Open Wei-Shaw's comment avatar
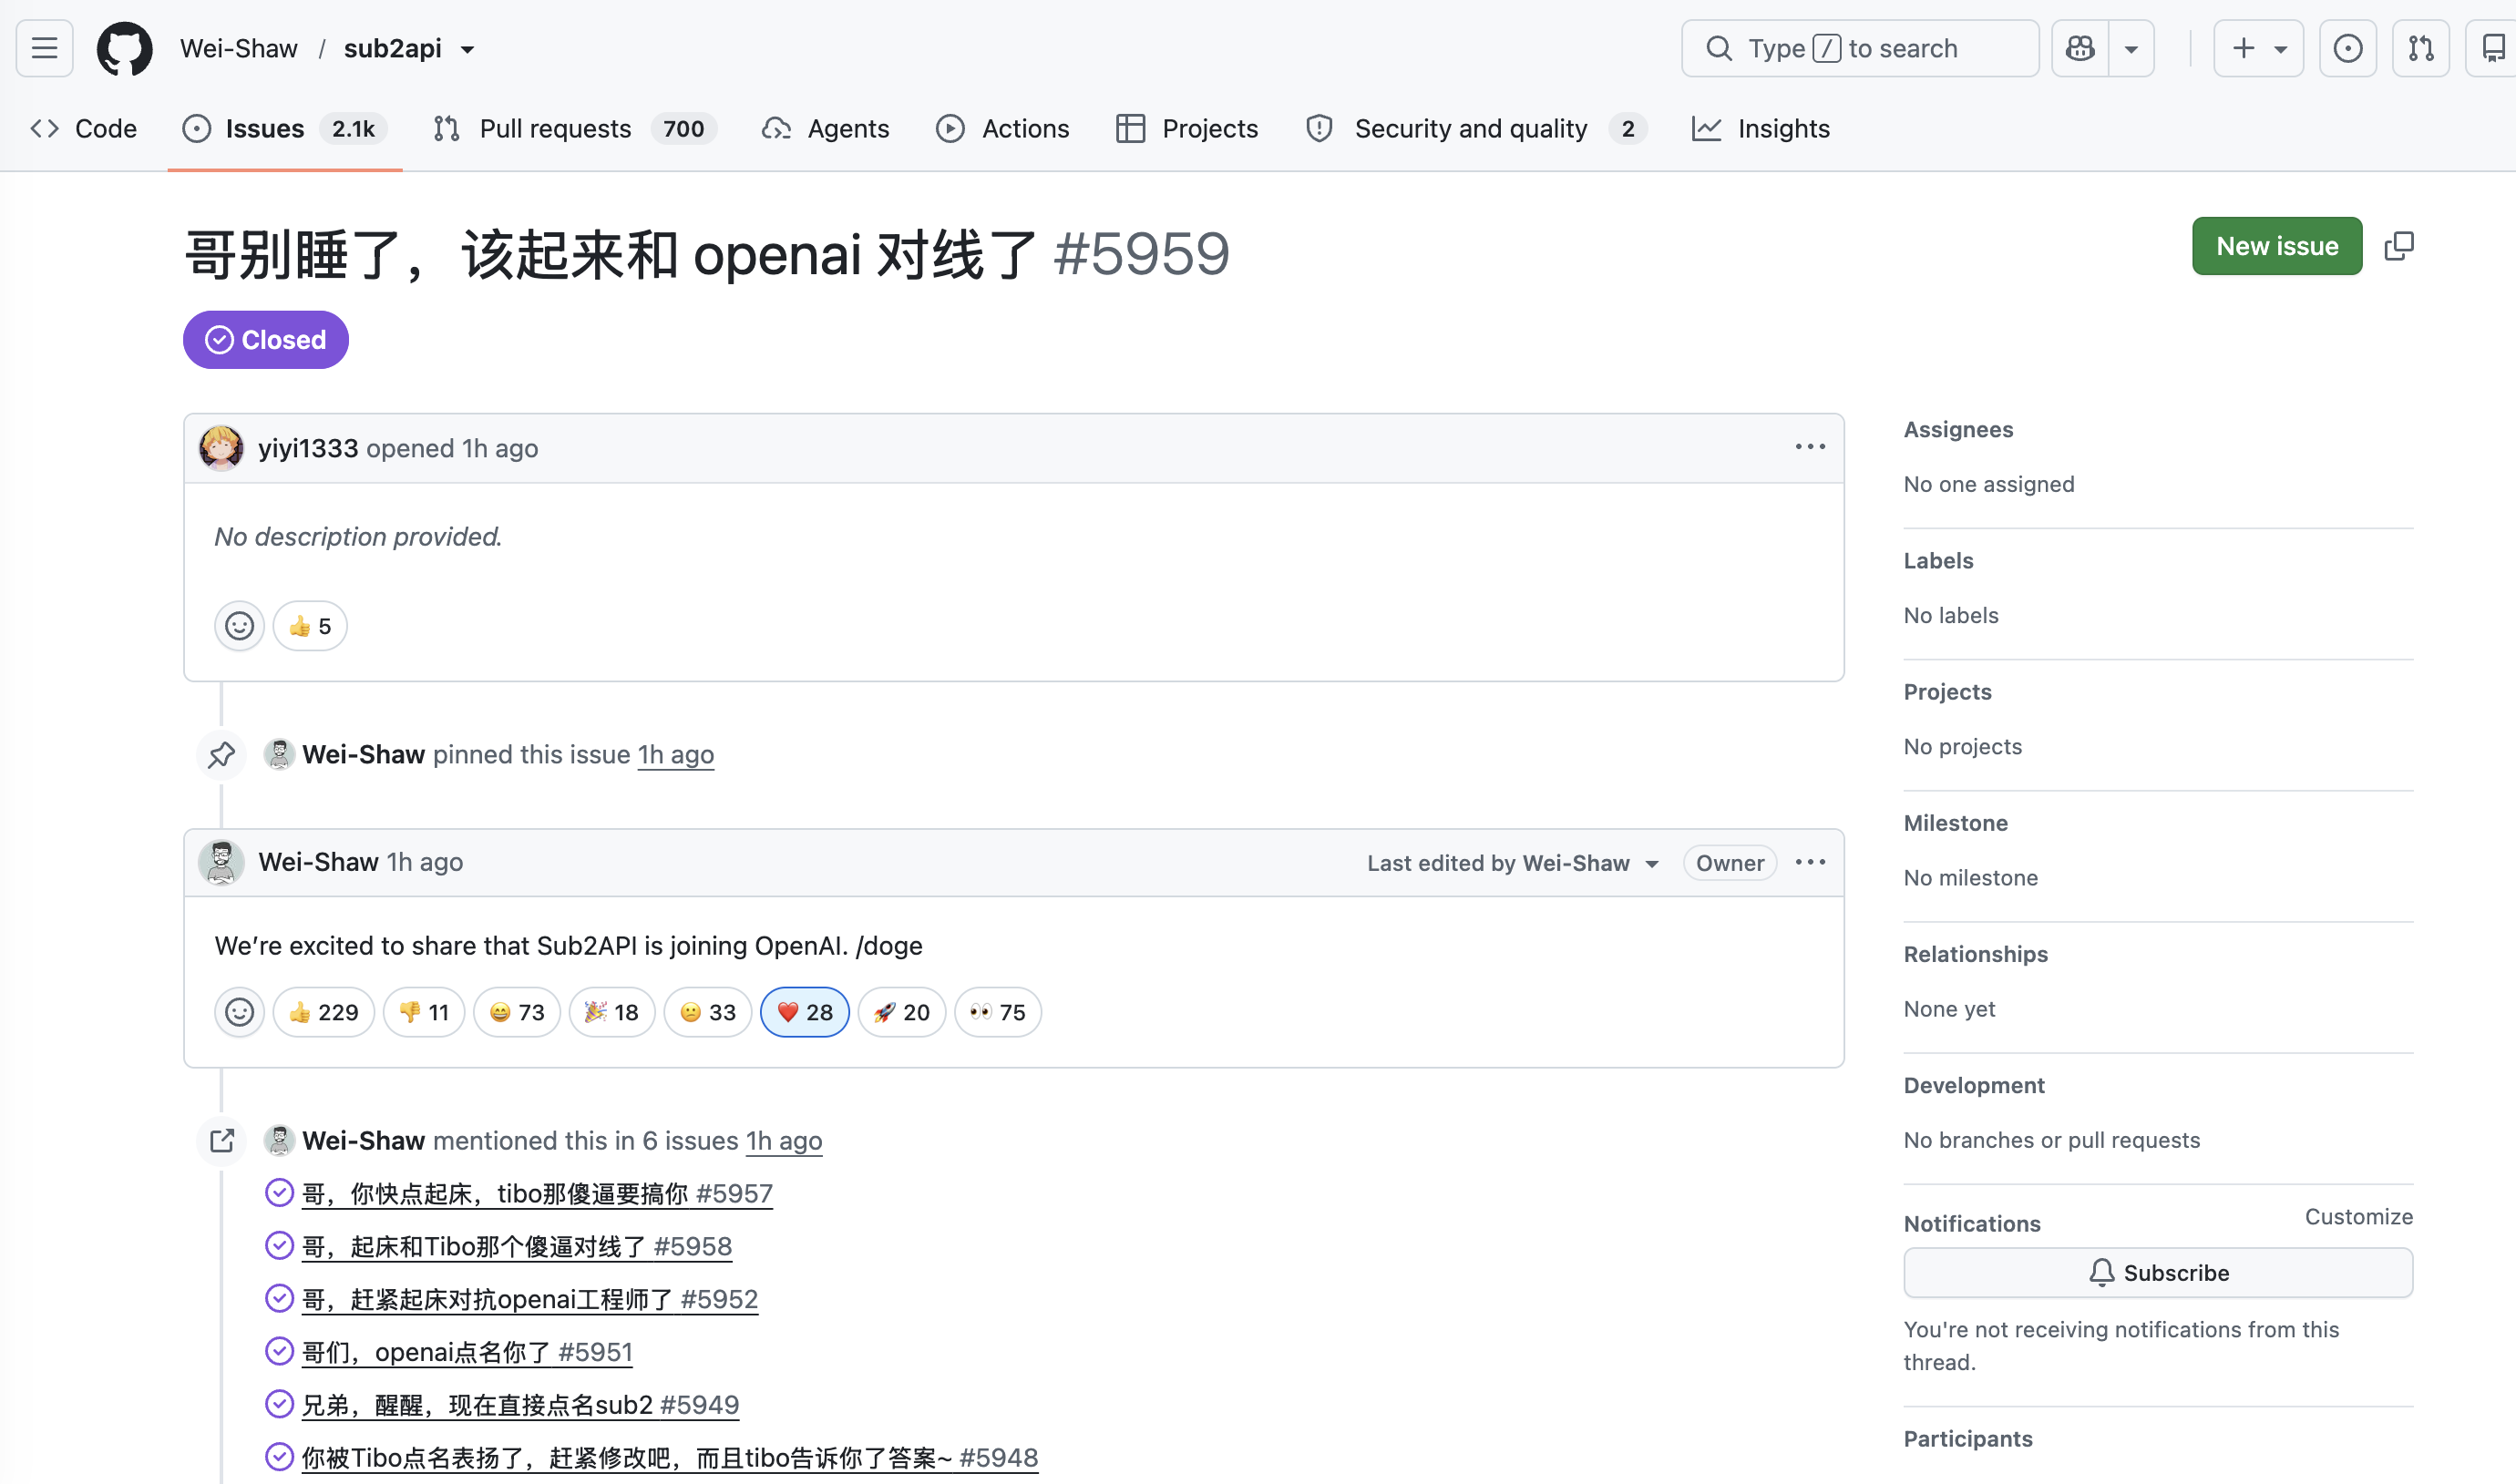Screen dimensions: 2516x1484 tap(221, 862)
